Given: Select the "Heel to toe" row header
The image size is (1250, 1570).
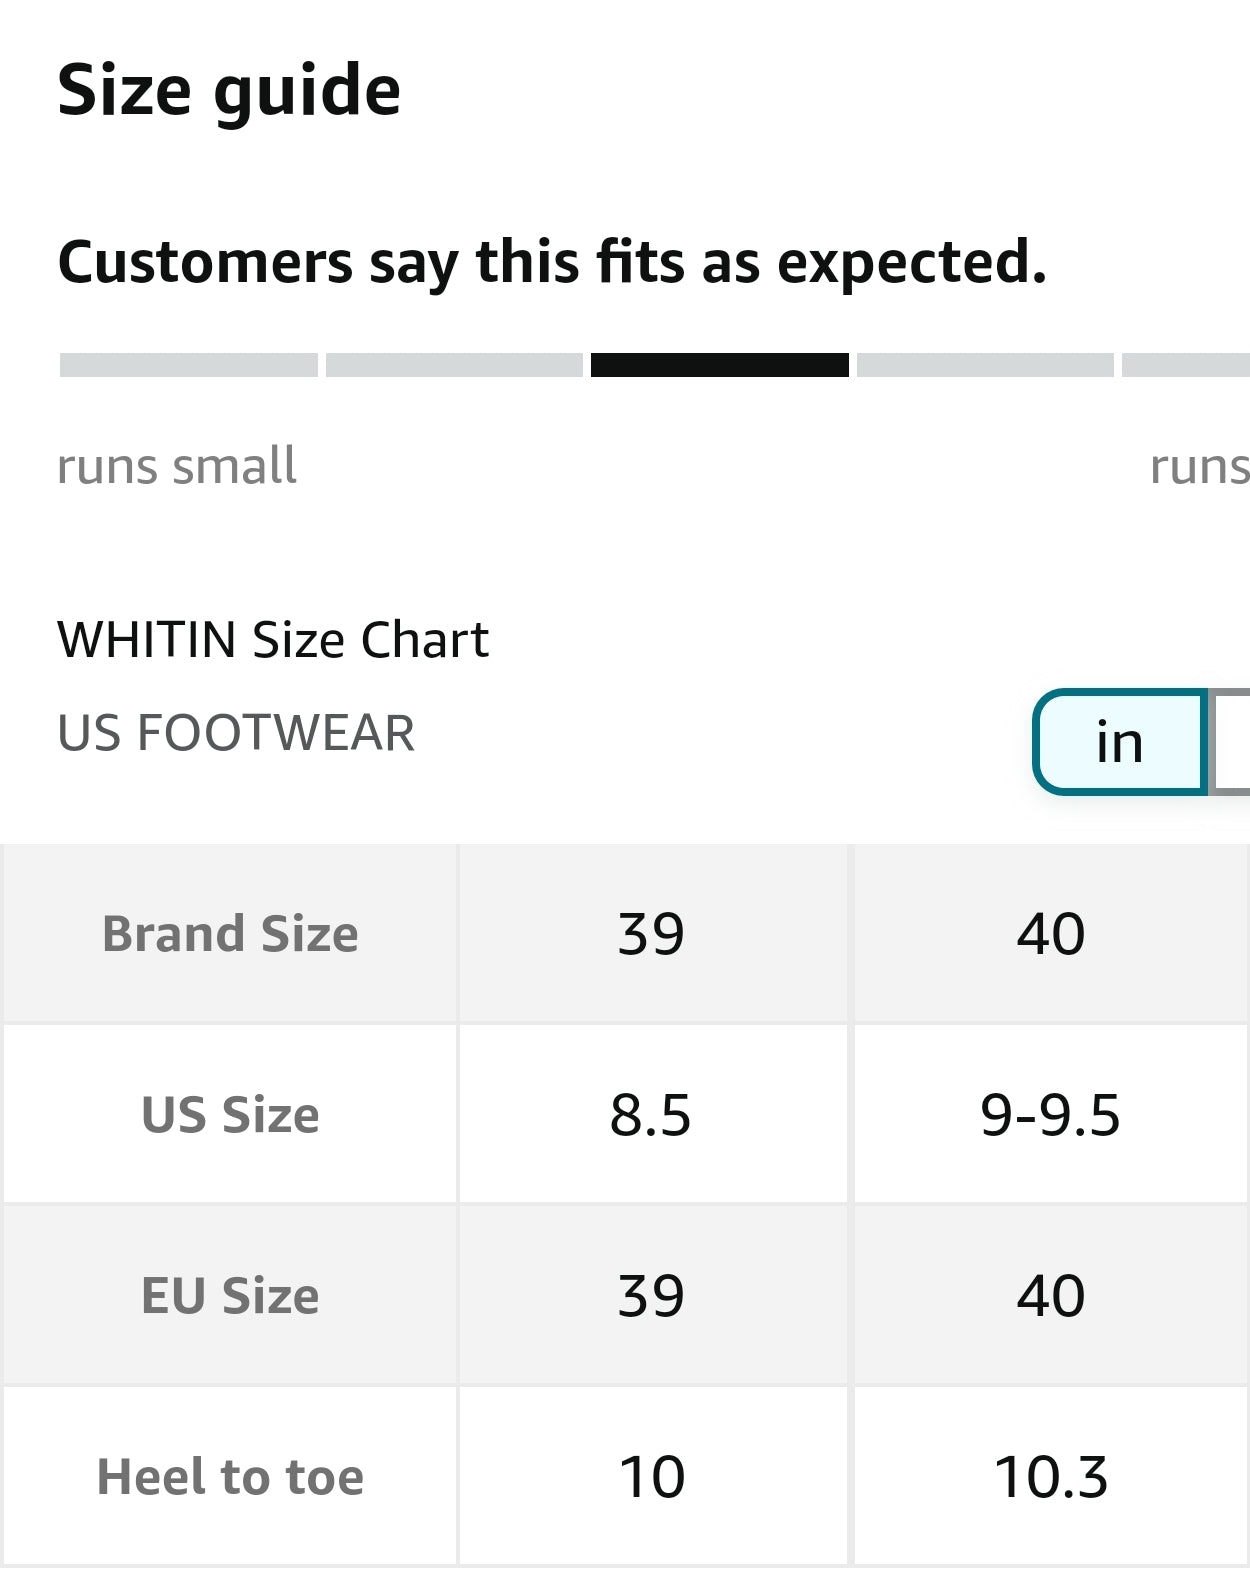Looking at the screenshot, I should point(230,1477).
